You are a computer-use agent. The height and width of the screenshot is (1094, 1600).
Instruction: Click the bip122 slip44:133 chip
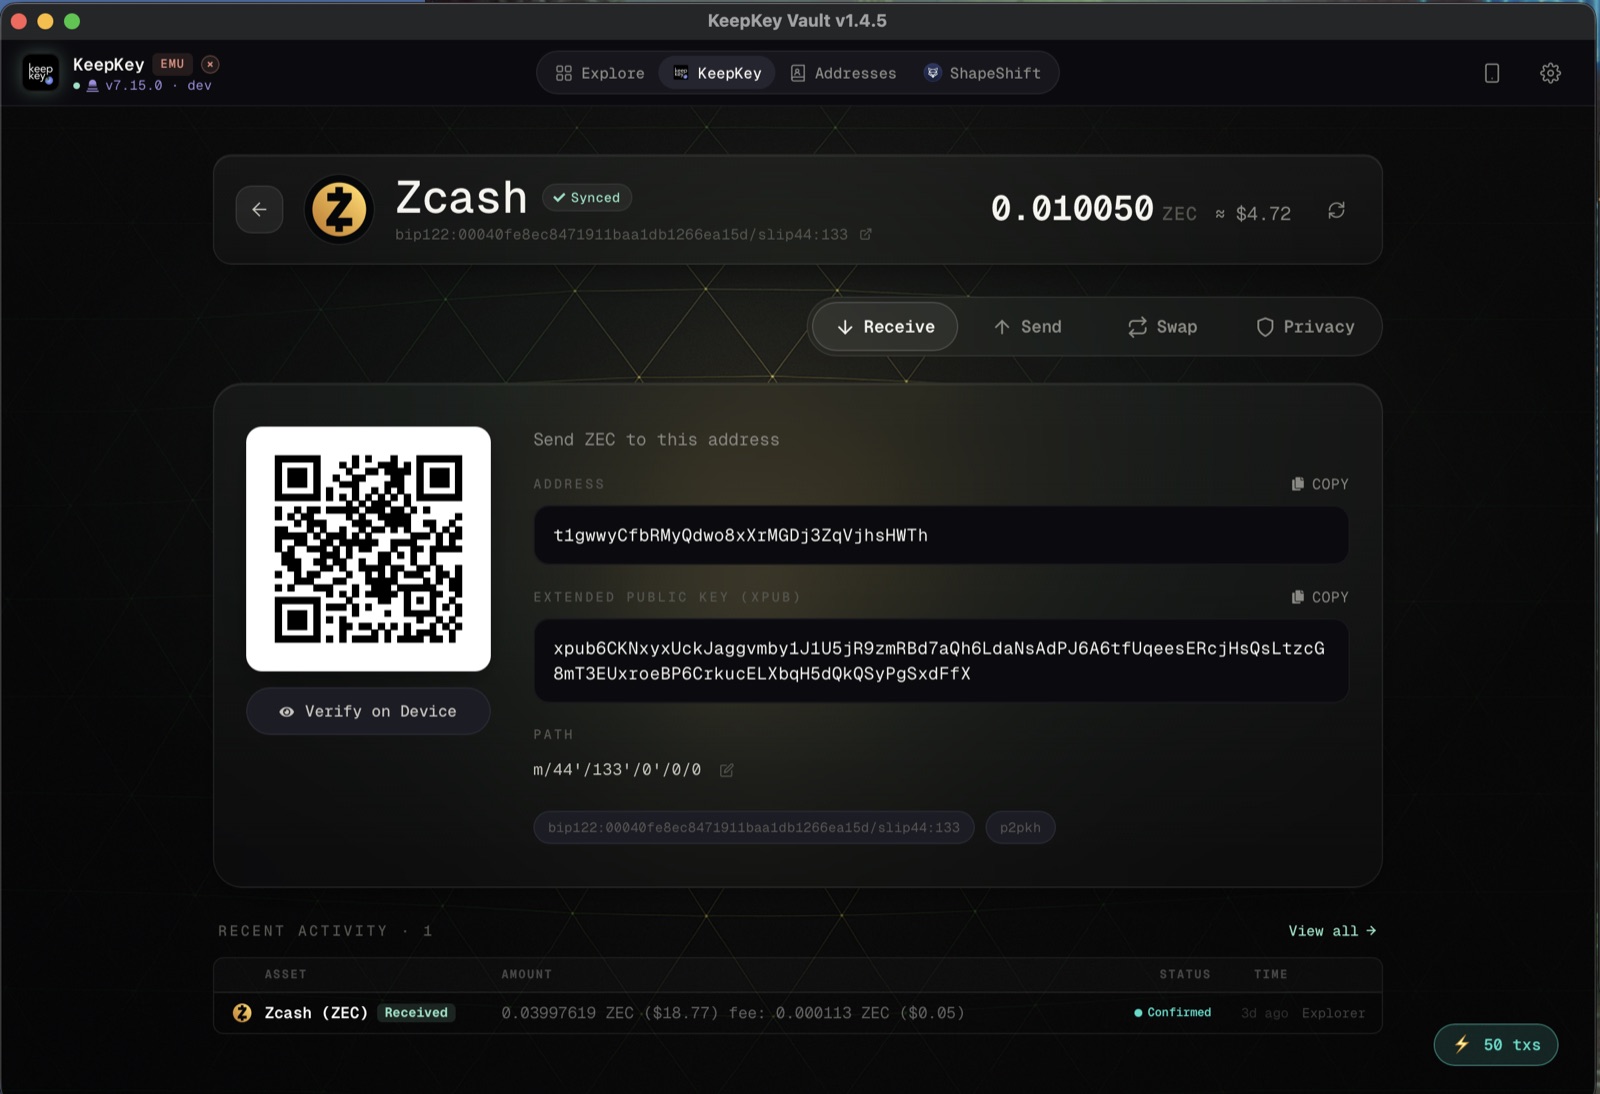[x=754, y=828]
